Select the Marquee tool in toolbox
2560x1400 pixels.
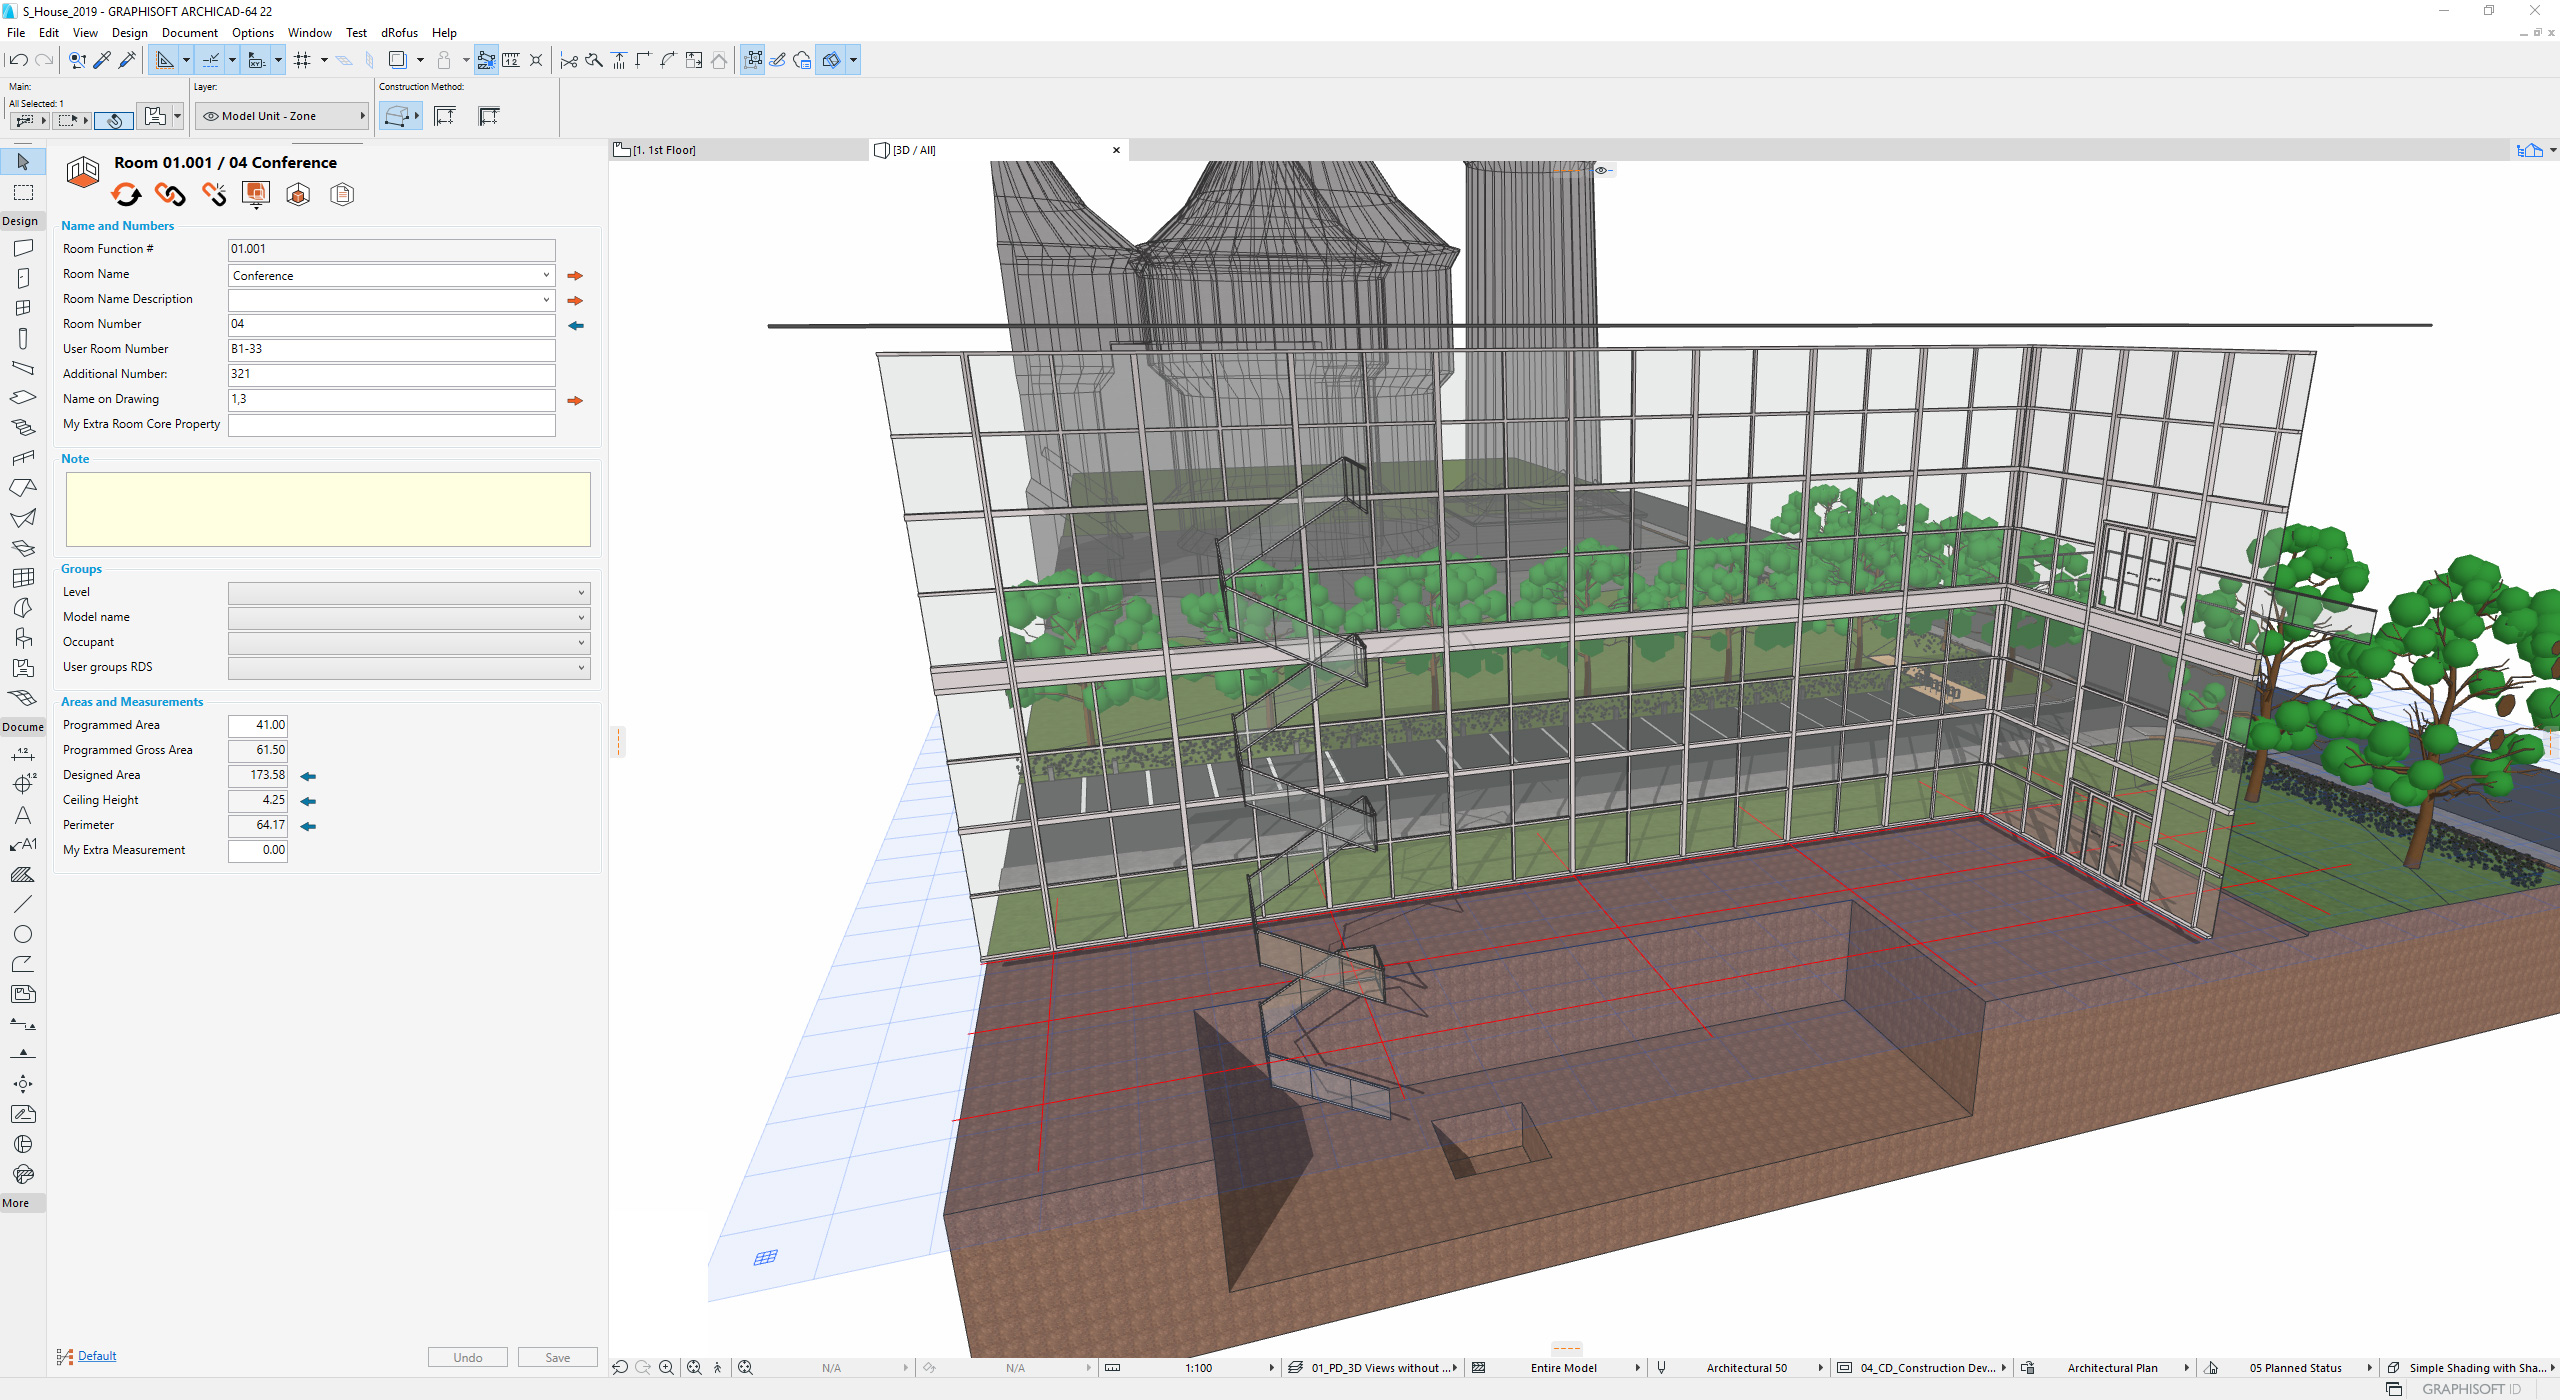coord(23,192)
